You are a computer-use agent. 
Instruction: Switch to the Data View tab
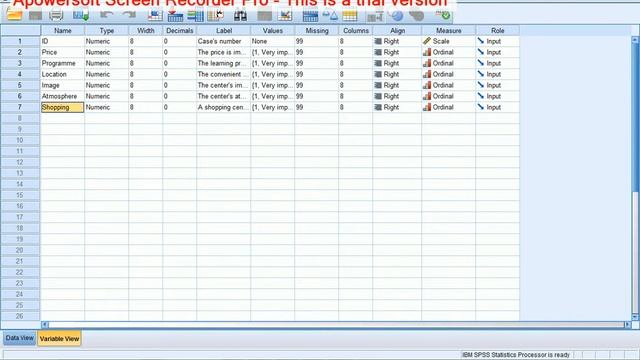click(20, 338)
